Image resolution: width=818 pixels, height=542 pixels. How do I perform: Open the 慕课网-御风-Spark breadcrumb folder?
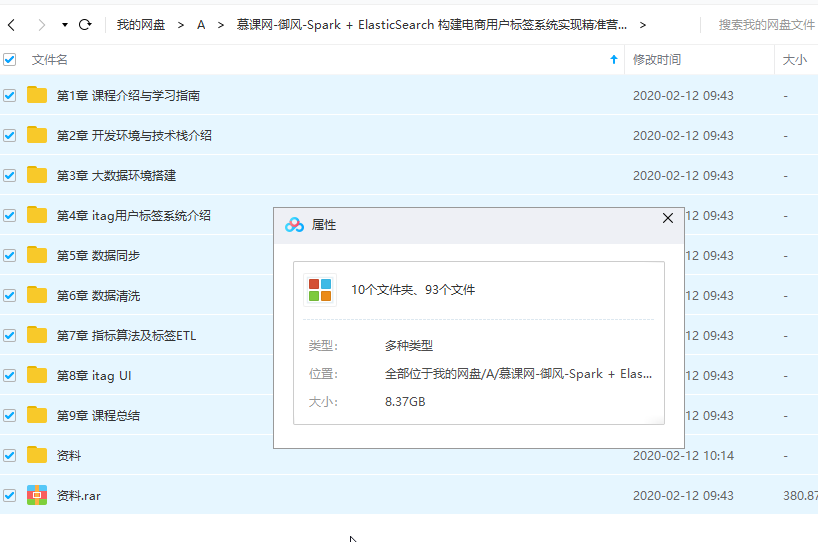pos(431,25)
